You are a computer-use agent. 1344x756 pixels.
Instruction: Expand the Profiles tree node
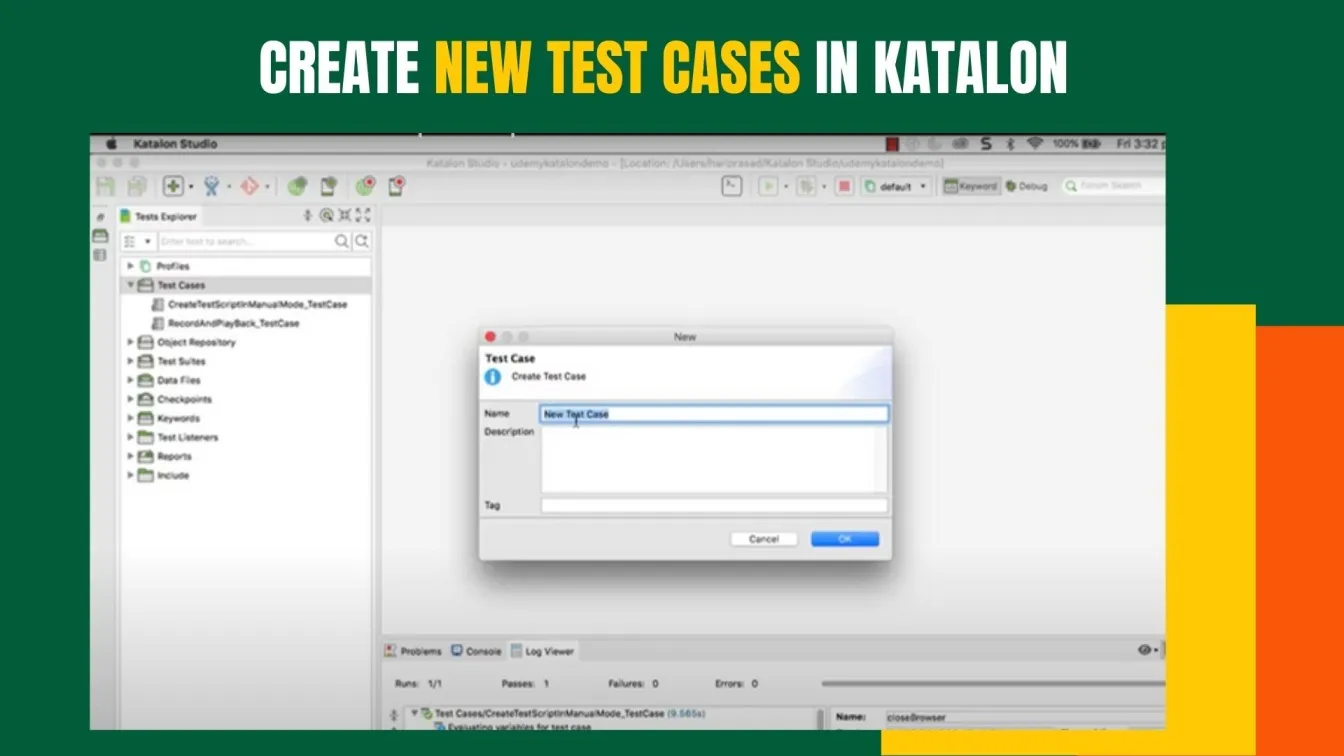130,266
